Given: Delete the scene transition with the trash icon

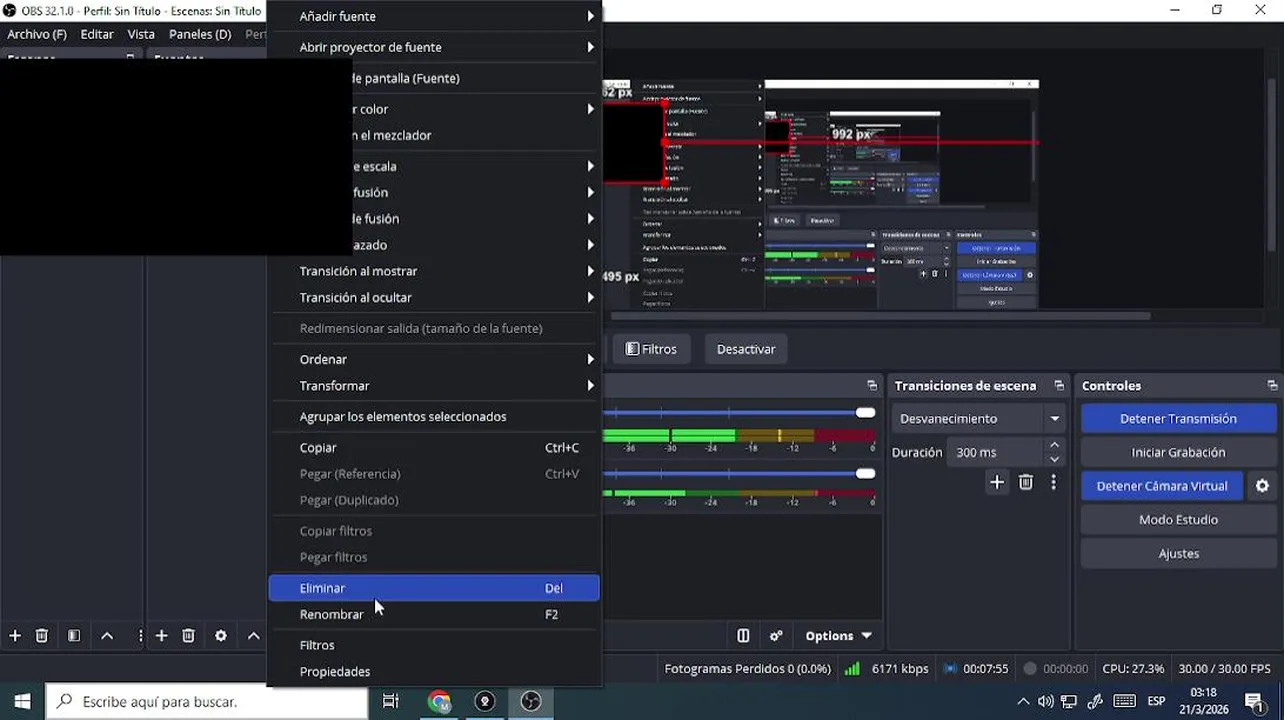Looking at the screenshot, I should (1026, 483).
